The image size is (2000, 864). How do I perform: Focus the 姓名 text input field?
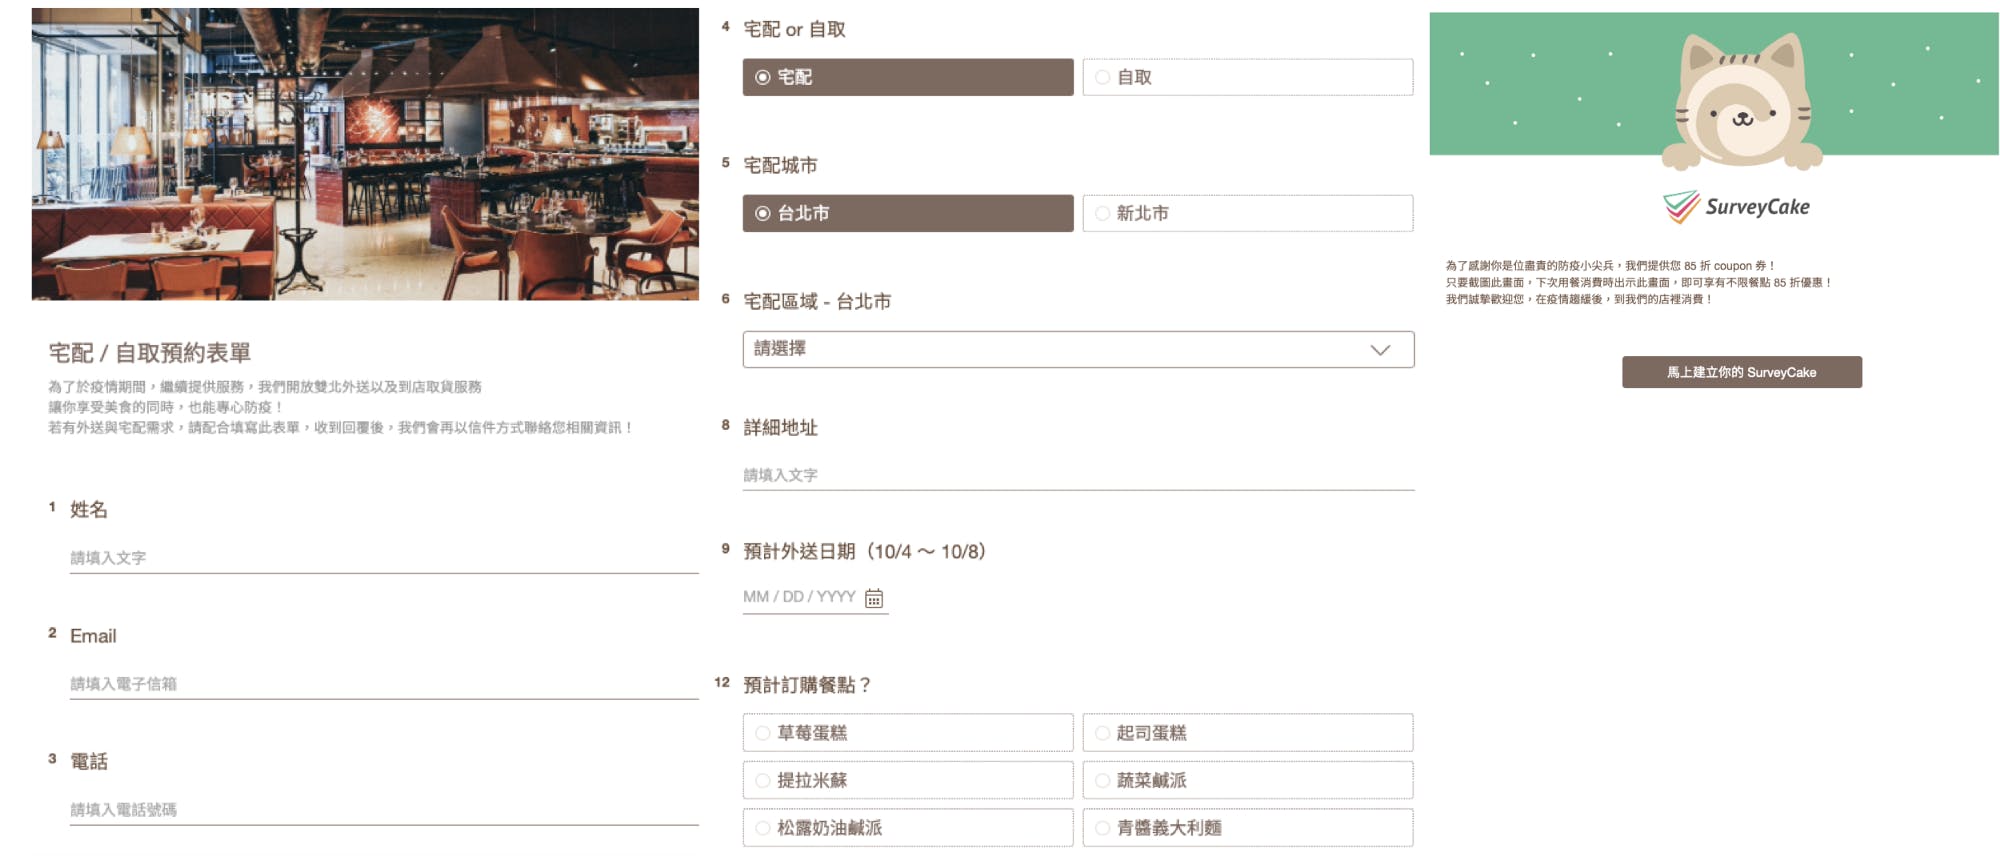(384, 558)
